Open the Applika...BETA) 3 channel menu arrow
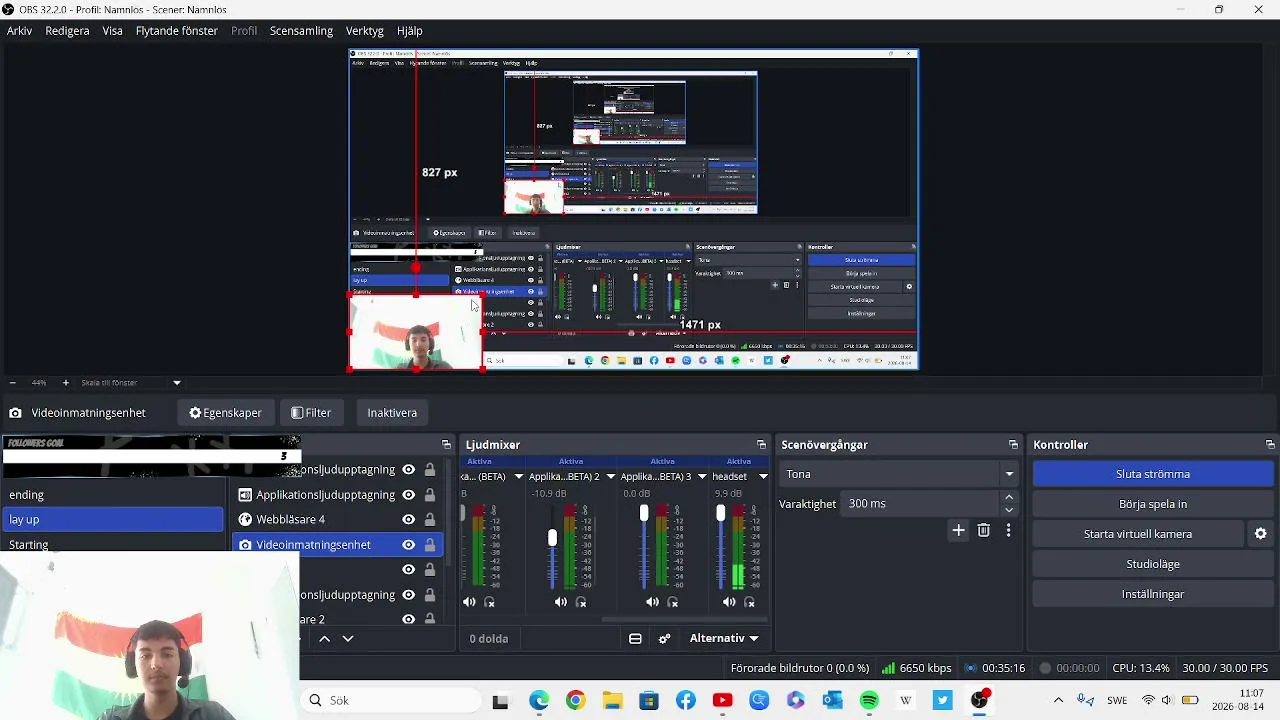 pyautogui.click(x=702, y=477)
